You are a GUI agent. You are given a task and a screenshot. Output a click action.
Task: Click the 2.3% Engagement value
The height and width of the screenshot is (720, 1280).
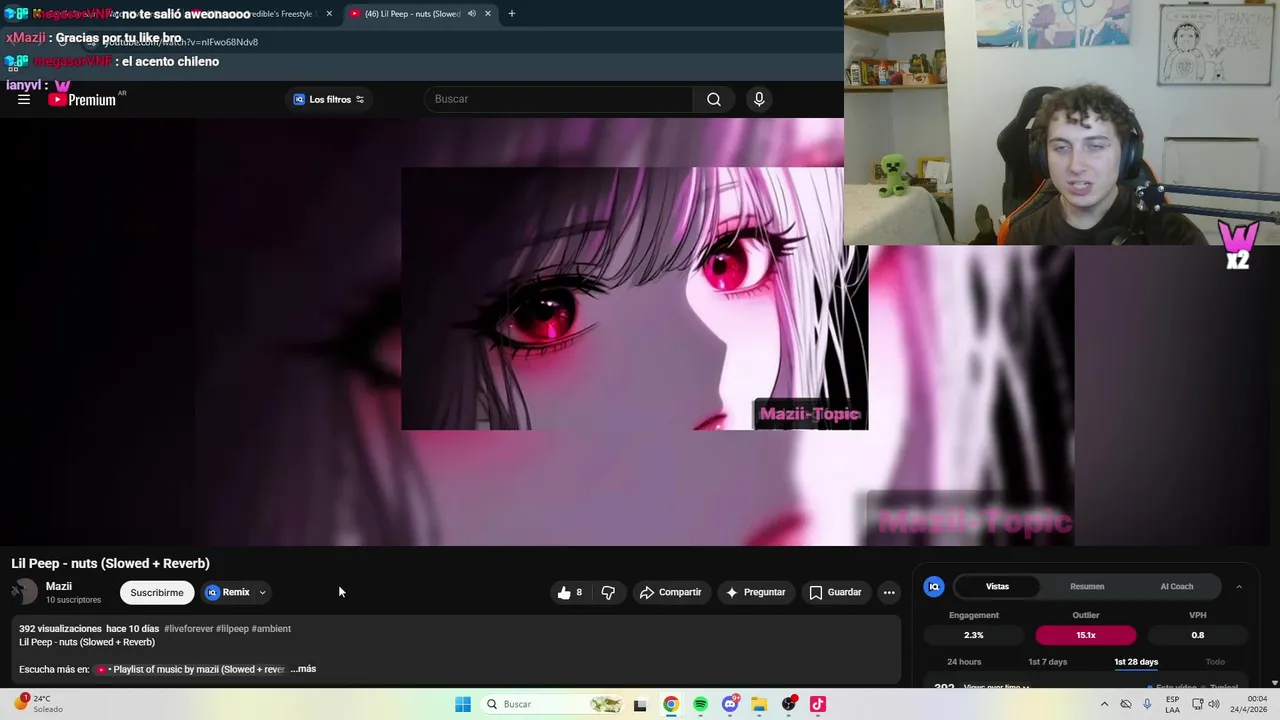click(973, 635)
